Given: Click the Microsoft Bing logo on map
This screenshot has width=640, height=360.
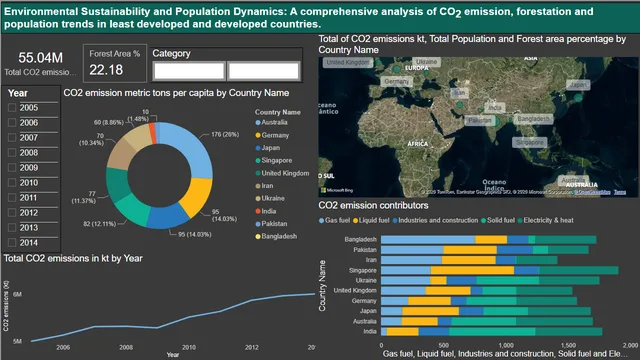Looking at the screenshot, I should (x=337, y=190).
